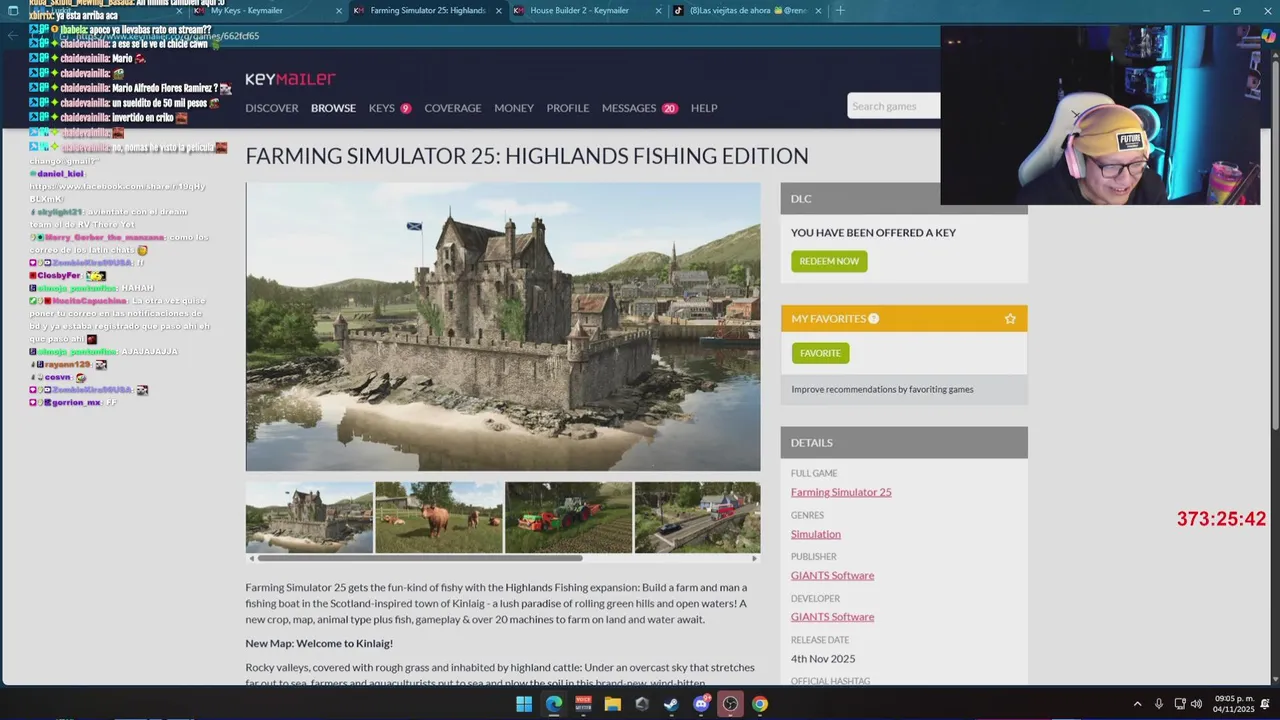The height and width of the screenshot is (720, 1280).
Task: Open the question mark help beside My Favorites
Action: coord(873,319)
